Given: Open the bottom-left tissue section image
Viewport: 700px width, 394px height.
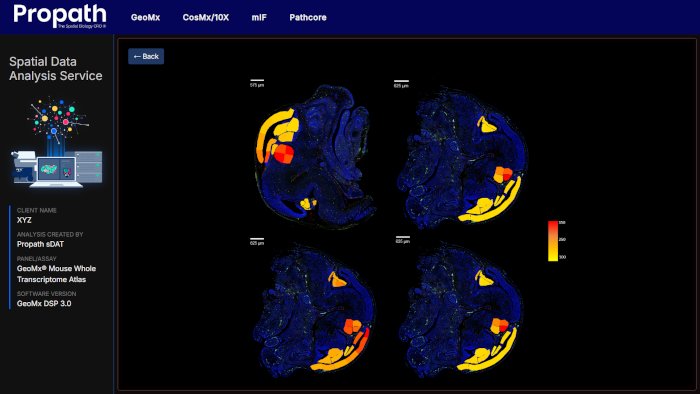Looking at the screenshot, I should 316,310.
